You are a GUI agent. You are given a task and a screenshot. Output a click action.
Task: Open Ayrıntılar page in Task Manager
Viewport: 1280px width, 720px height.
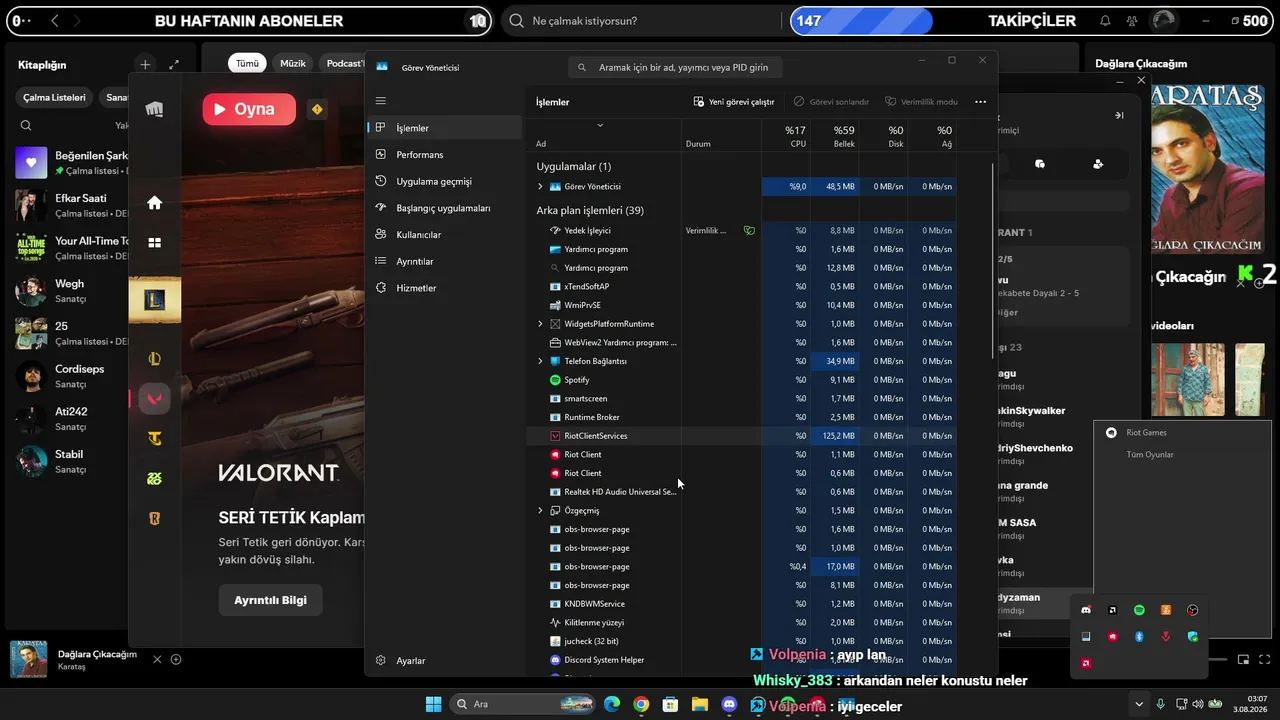tap(445, 261)
